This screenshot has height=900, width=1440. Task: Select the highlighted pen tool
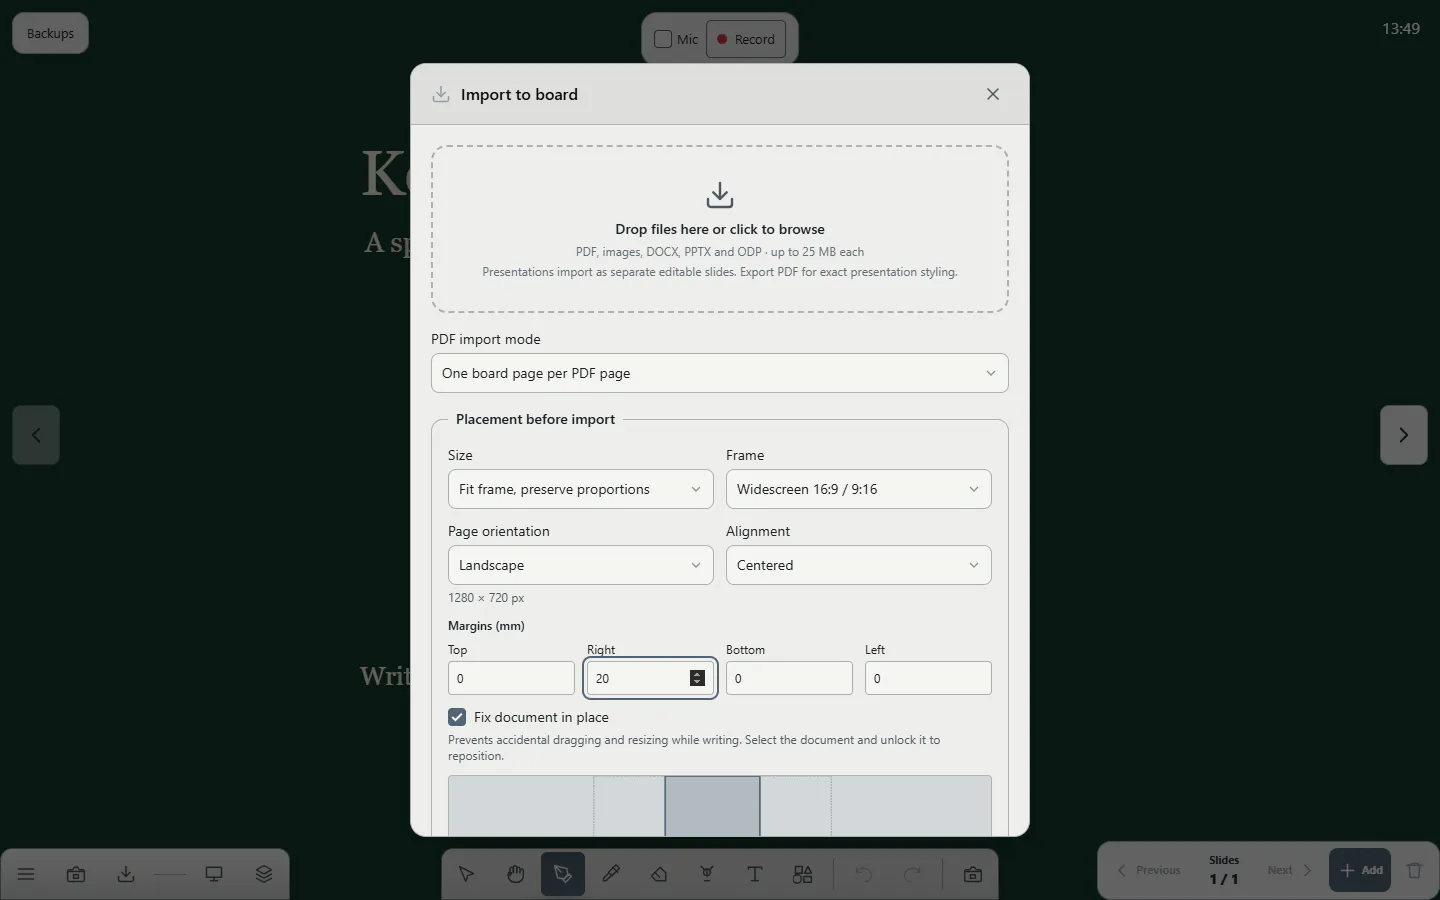click(563, 875)
